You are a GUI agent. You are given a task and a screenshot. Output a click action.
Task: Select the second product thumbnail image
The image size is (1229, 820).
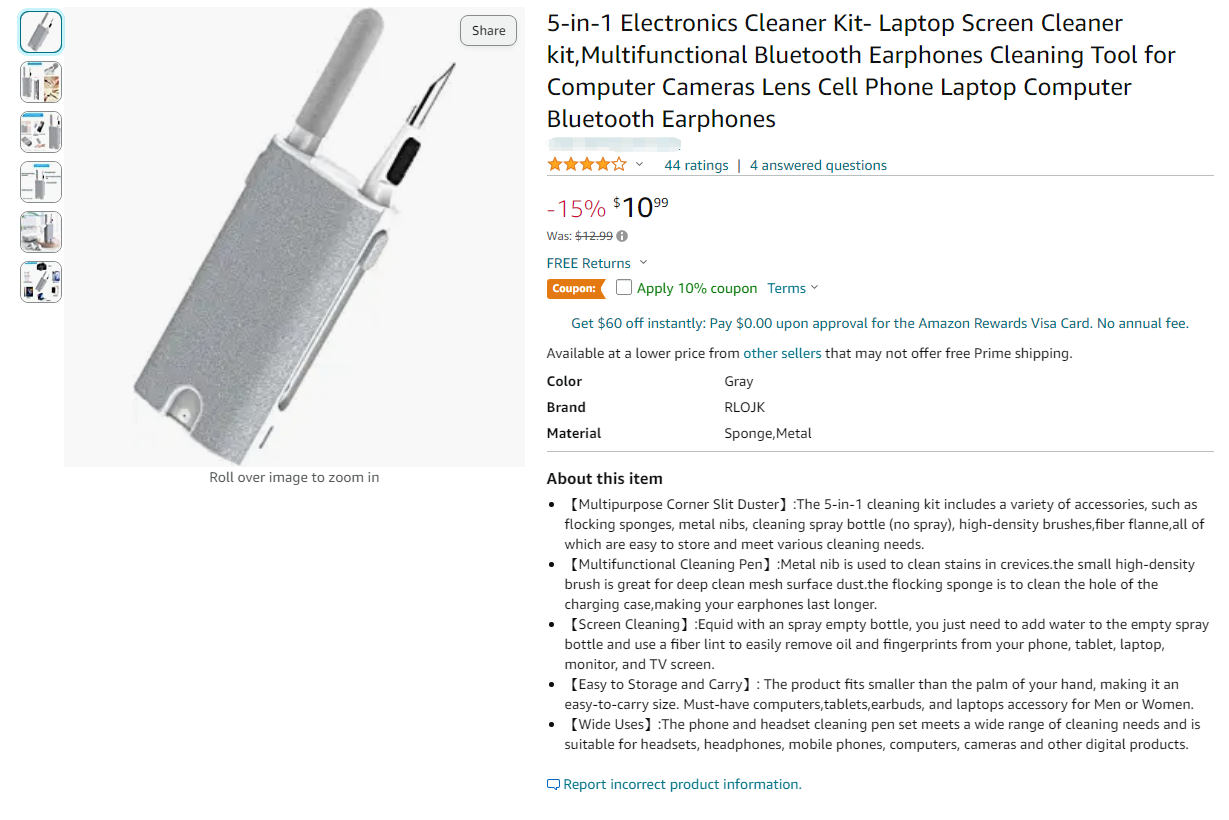coord(41,82)
